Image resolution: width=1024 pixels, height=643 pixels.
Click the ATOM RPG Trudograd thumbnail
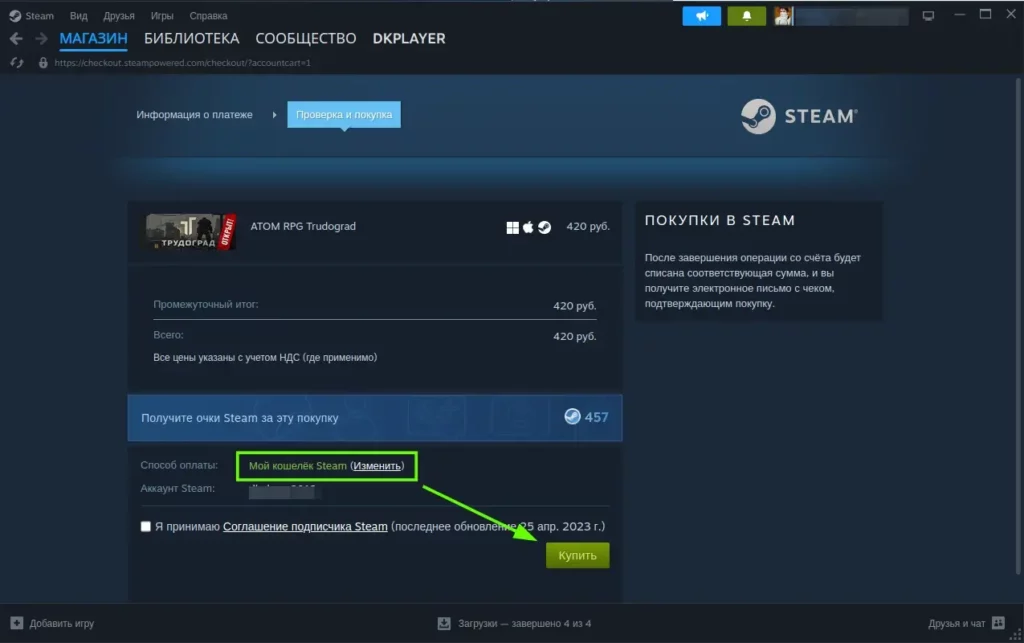[190, 232]
